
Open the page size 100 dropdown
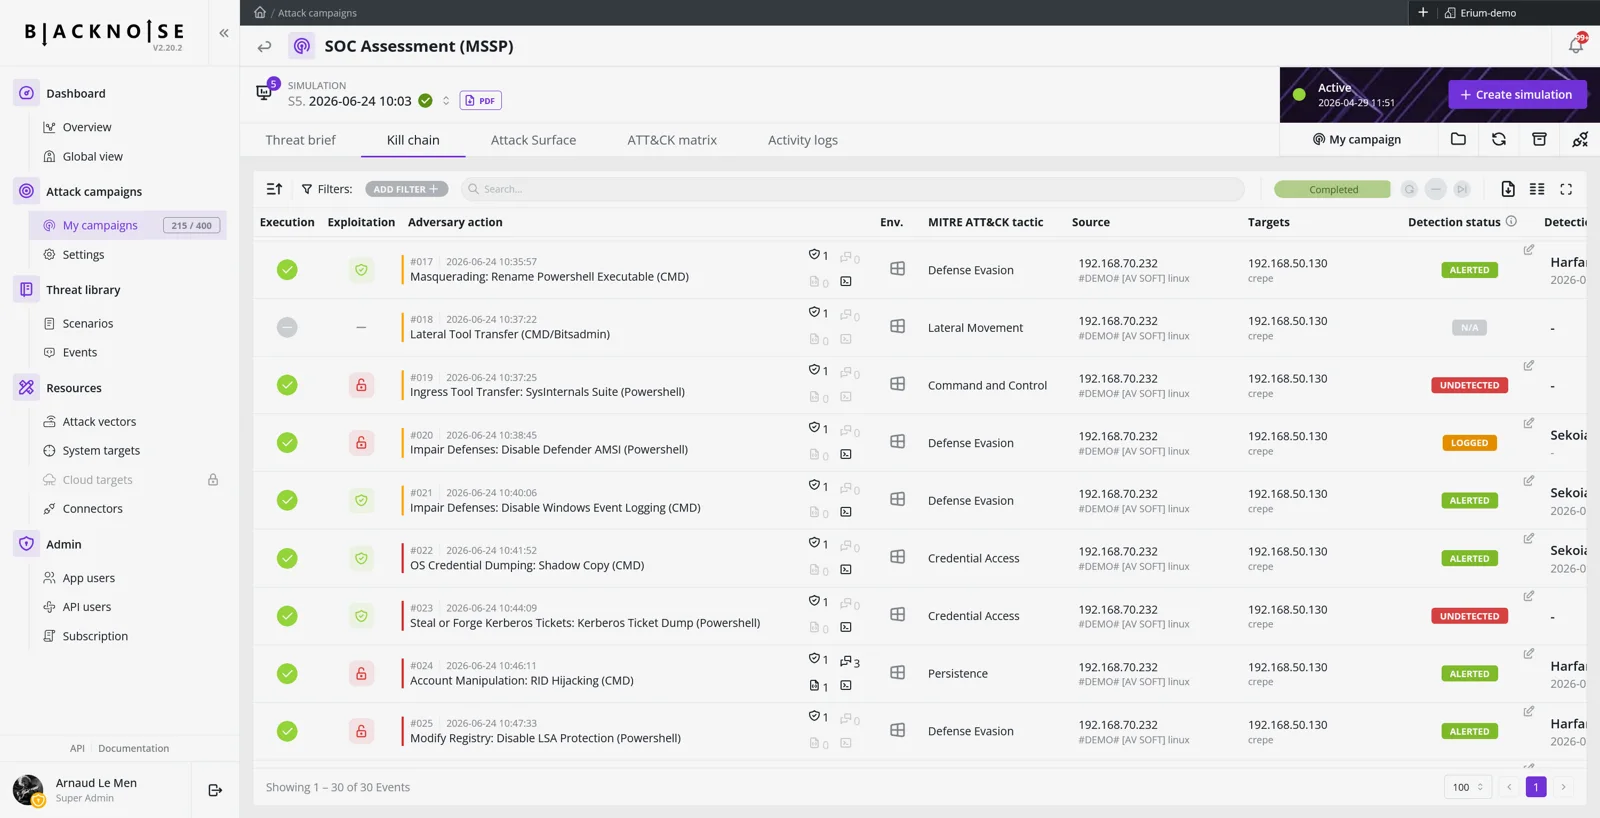tap(1468, 787)
